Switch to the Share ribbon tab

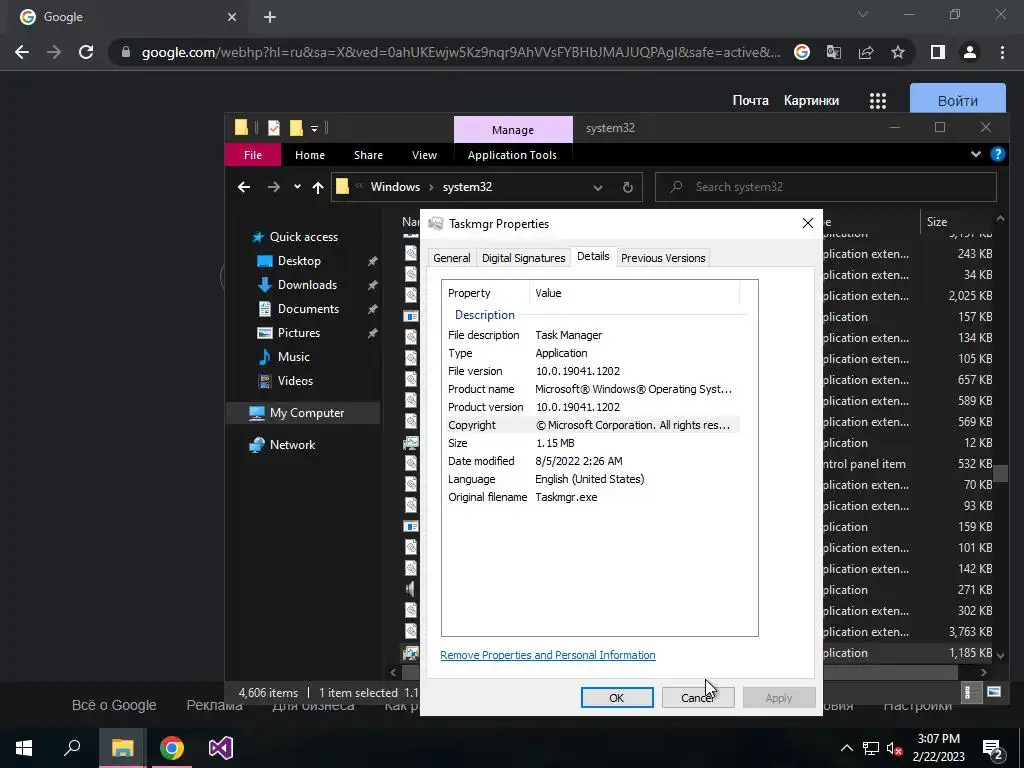coord(368,155)
